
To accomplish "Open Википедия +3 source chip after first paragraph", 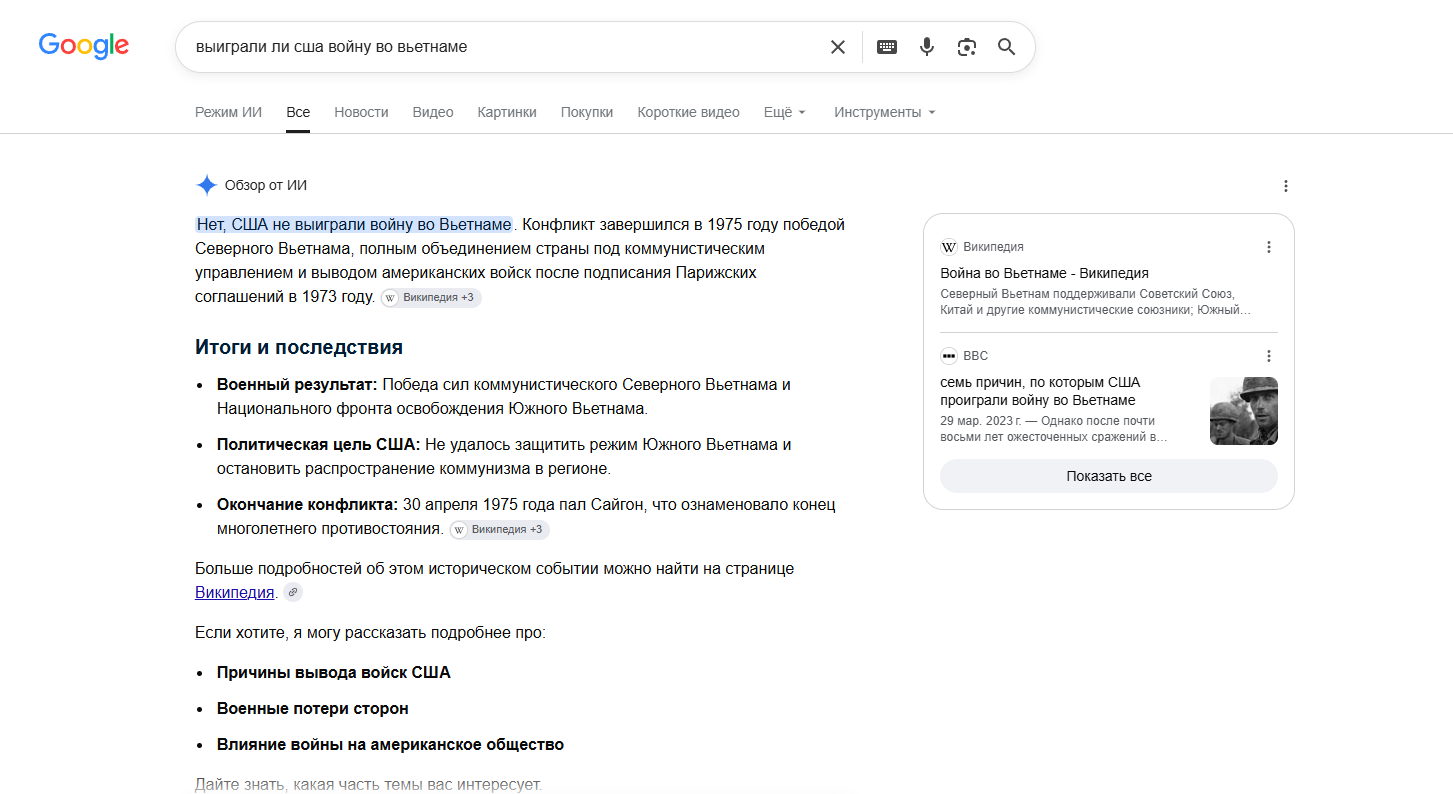I will click(431, 297).
